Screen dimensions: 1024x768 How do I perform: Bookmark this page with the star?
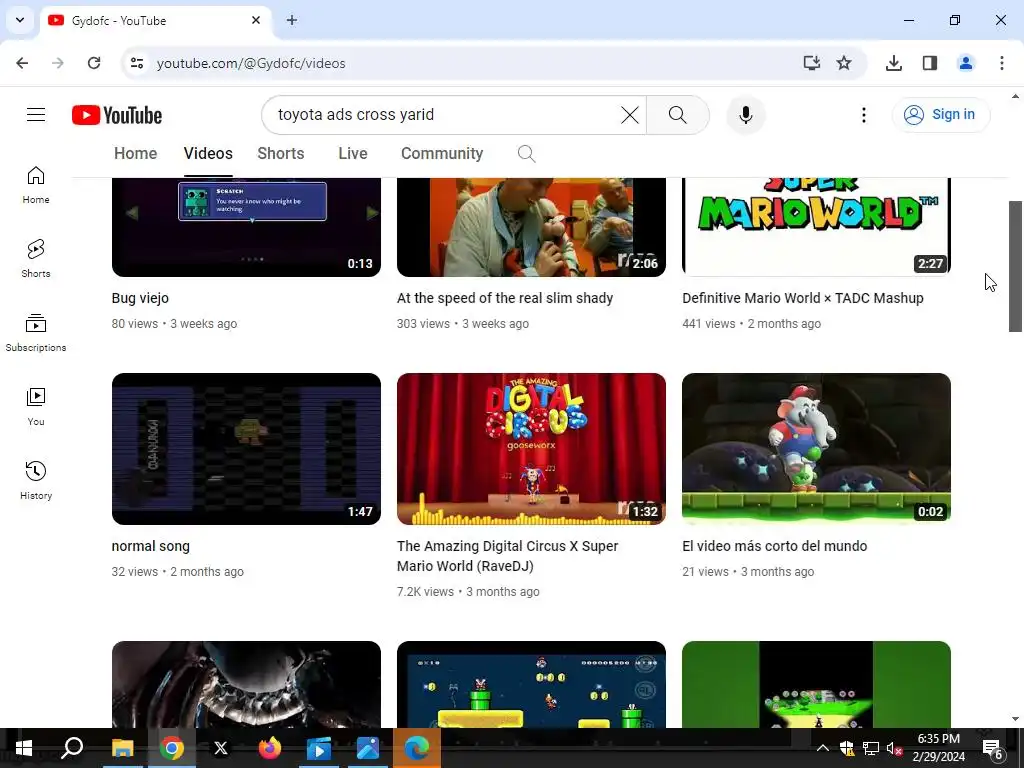click(x=844, y=63)
